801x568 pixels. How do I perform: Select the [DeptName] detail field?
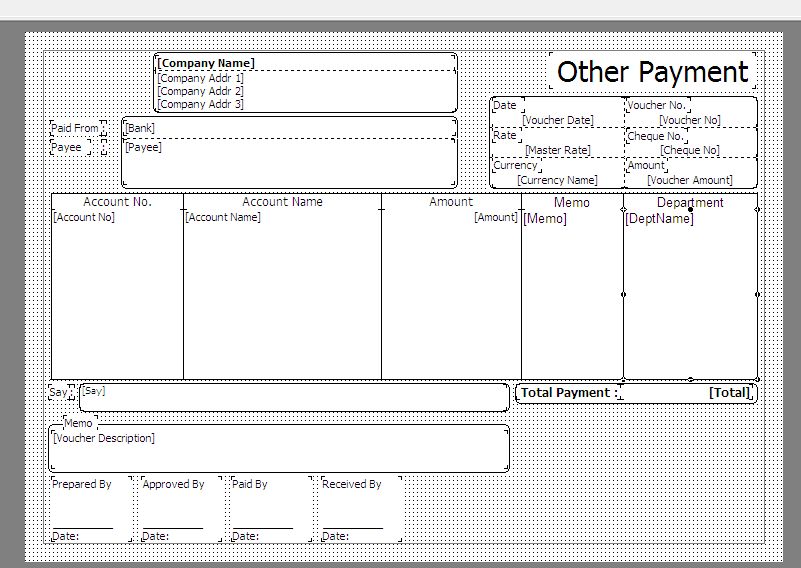pos(659,219)
